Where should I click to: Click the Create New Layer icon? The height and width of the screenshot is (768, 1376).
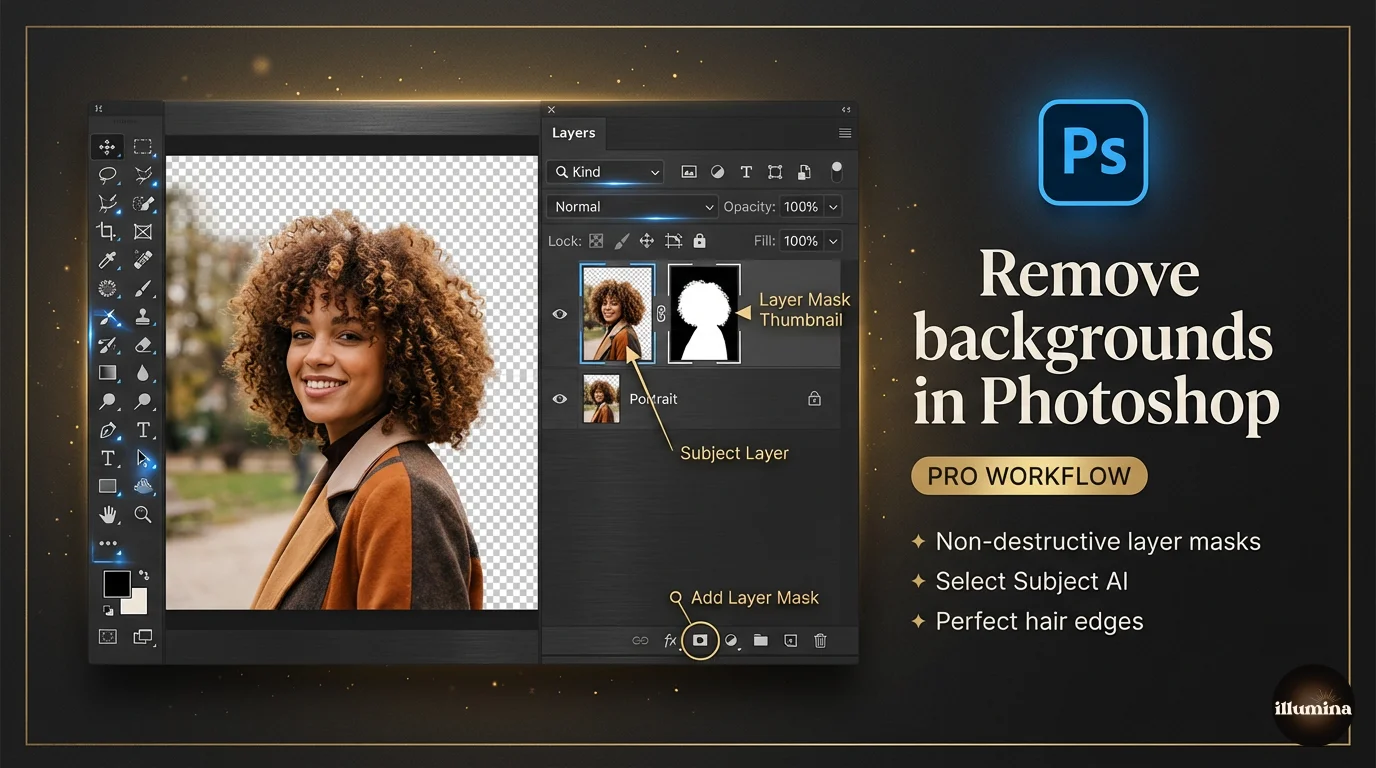pos(790,641)
